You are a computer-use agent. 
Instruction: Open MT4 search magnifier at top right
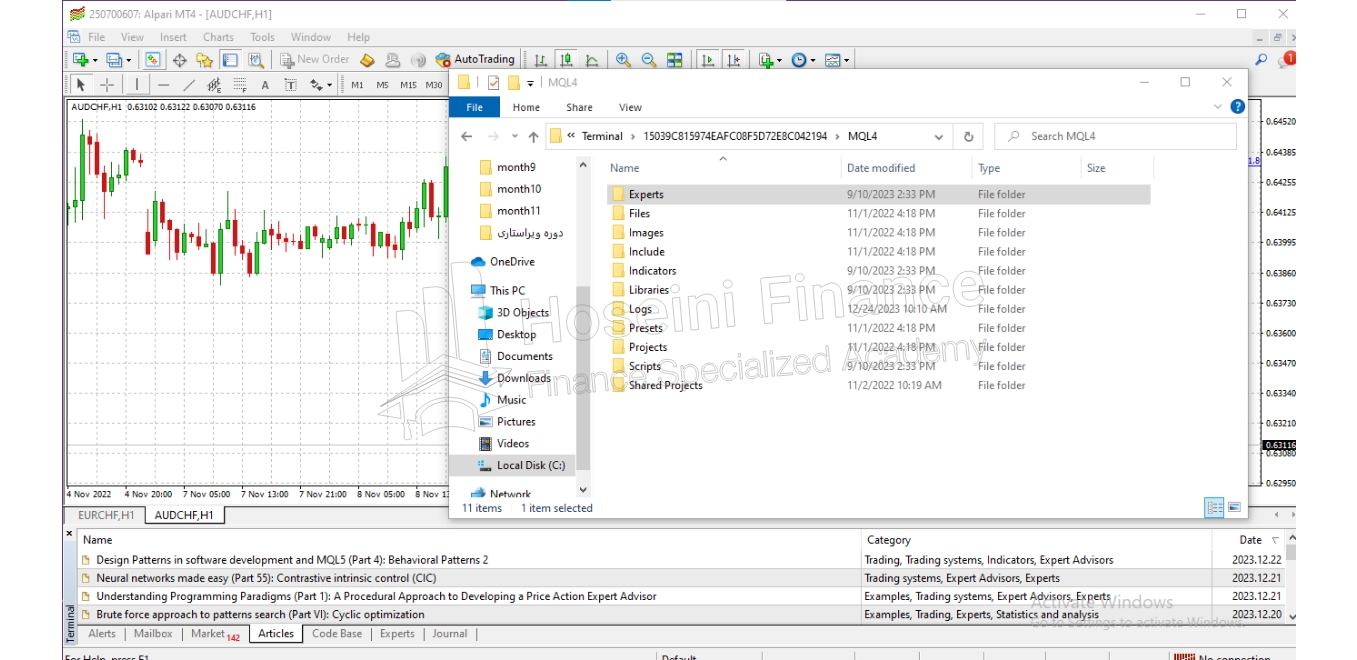point(1261,60)
